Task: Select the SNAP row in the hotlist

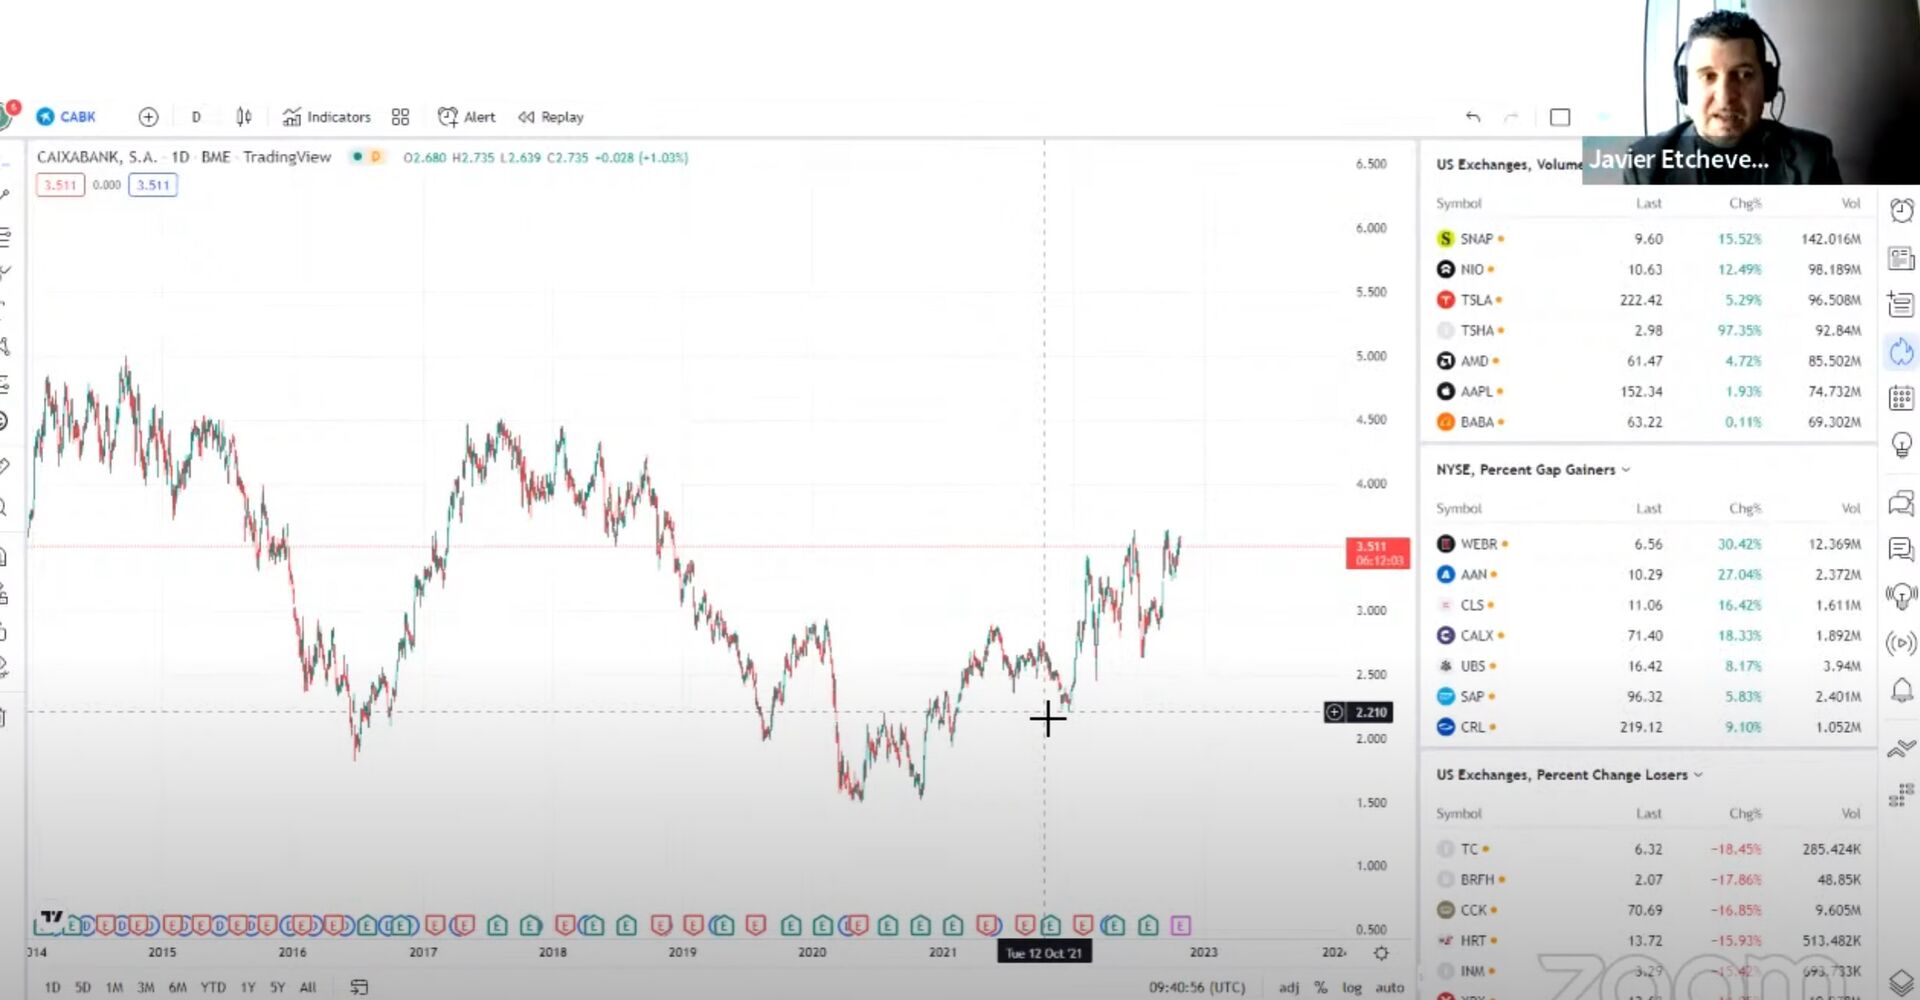Action: point(1648,239)
